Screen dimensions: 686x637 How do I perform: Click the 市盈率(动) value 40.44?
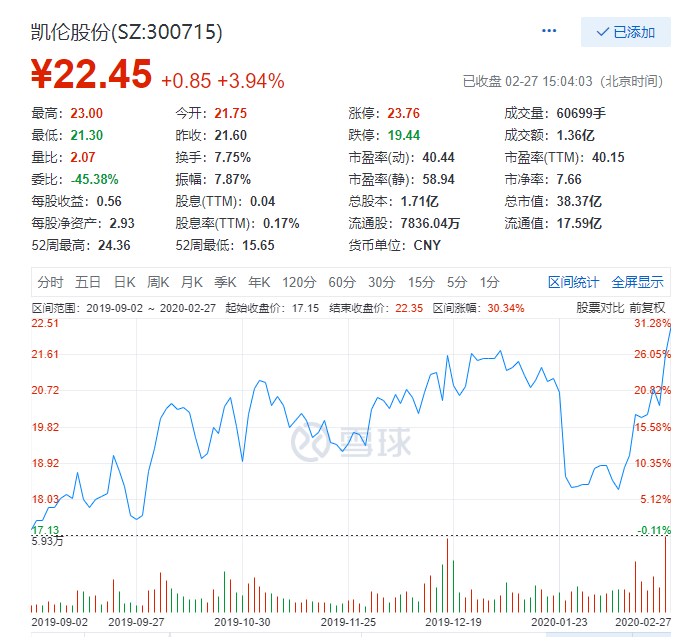click(x=438, y=157)
